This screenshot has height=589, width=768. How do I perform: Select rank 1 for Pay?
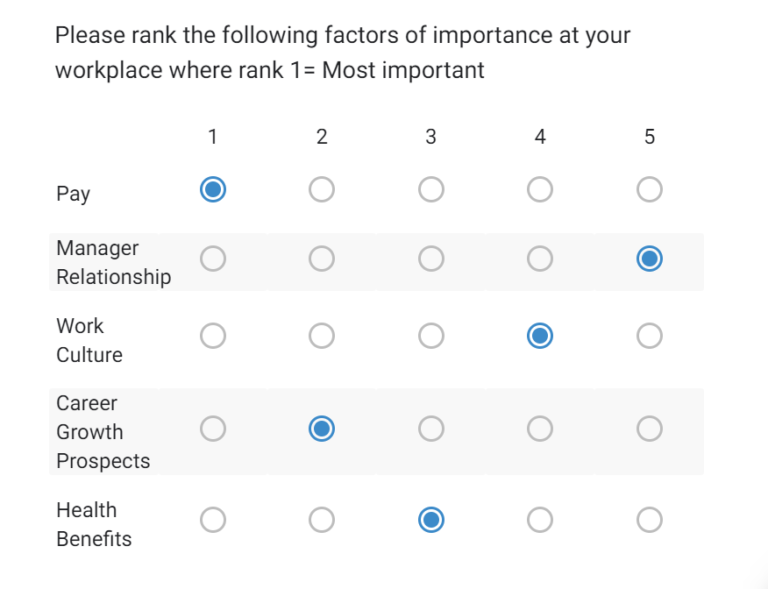[212, 189]
